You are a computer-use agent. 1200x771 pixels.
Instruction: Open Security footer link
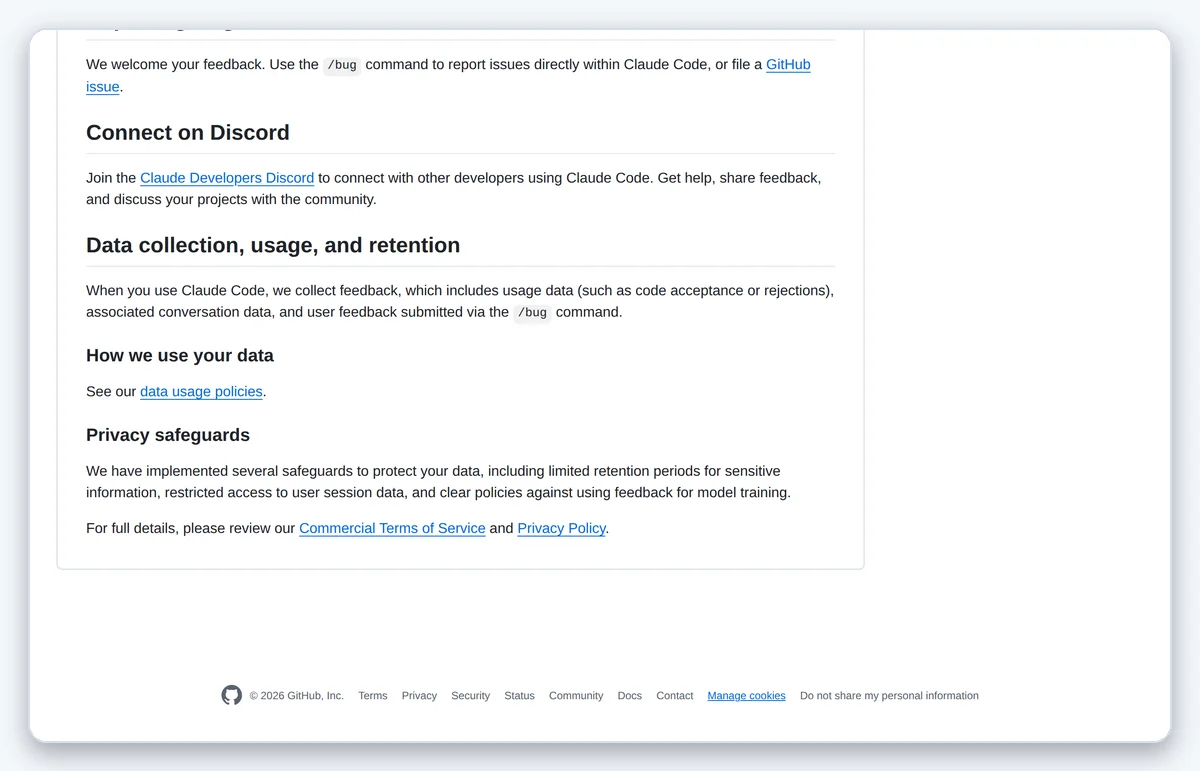tap(470, 696)
